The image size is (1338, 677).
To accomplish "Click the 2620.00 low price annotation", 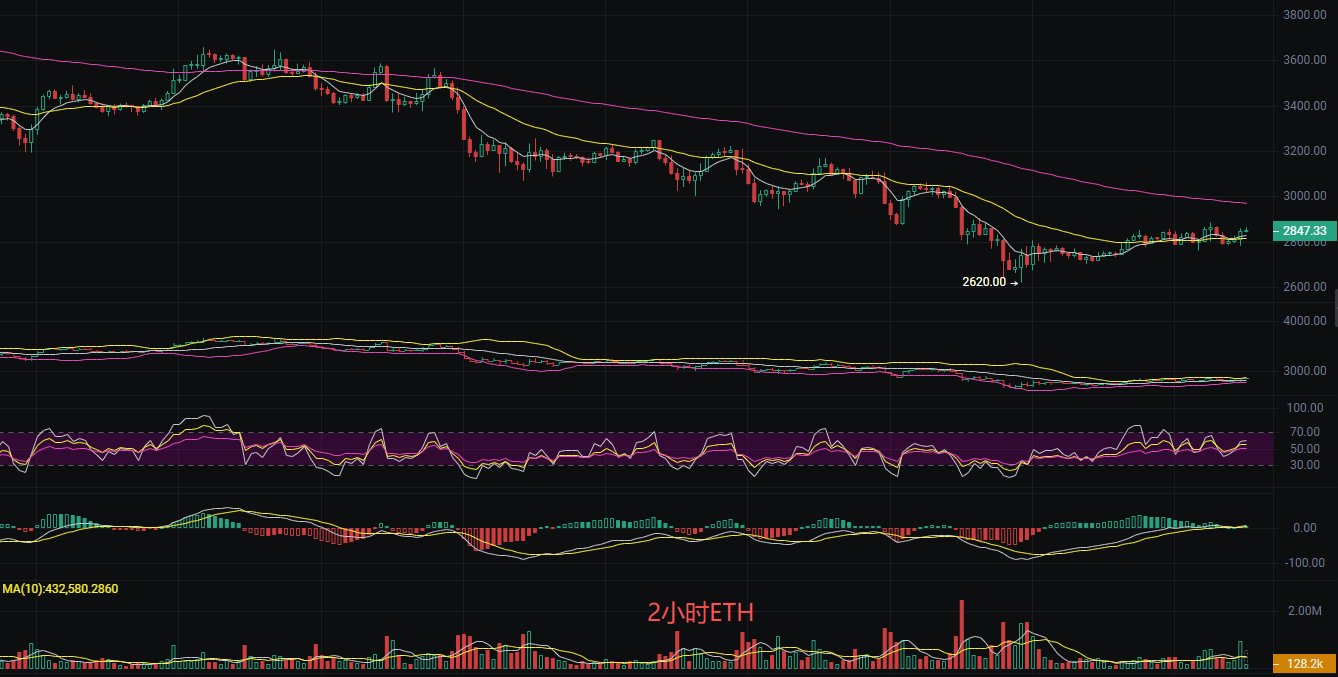I will [x=984, y=282].
